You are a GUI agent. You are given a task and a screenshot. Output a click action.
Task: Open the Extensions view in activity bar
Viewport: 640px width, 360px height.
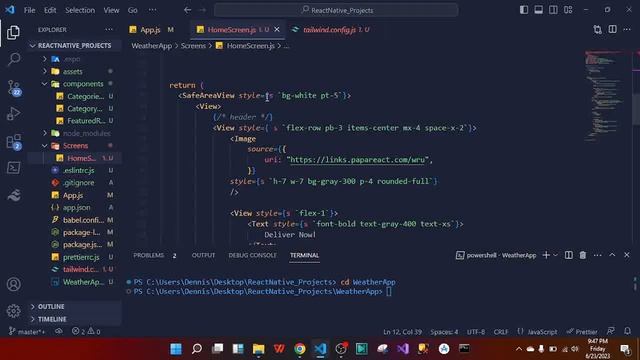[13, 142]
